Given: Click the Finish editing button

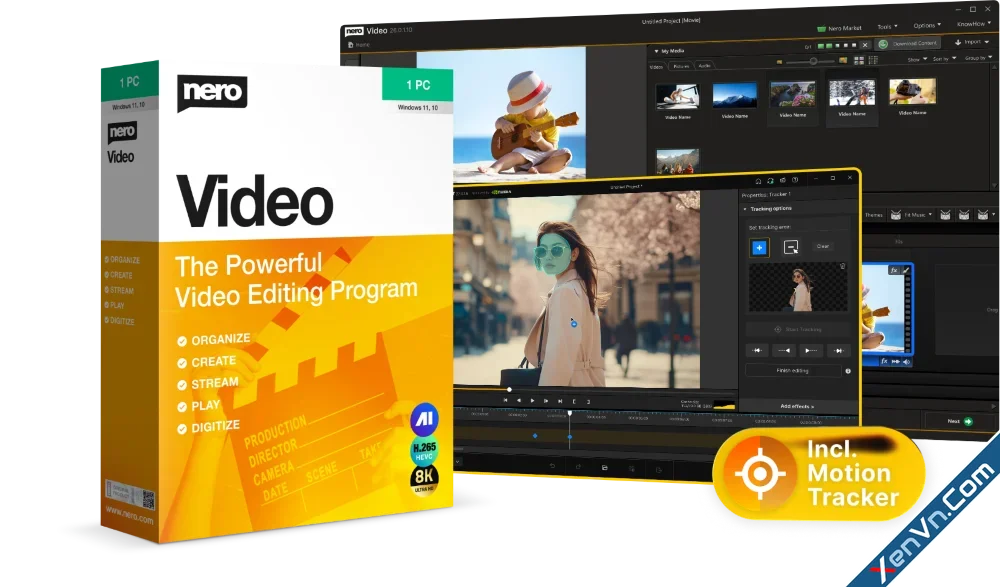Looking at the screenshot, I should 793,371.
